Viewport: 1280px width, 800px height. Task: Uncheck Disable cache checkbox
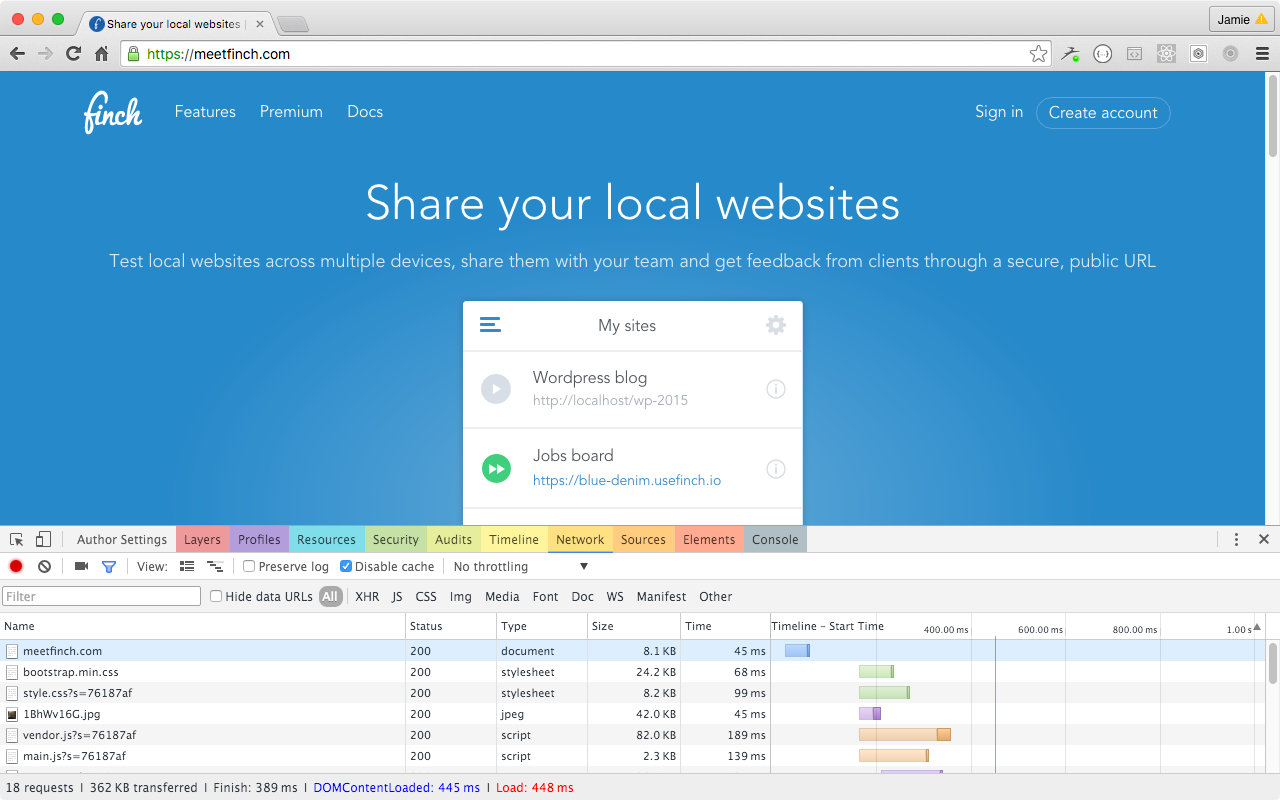coord(346,566)
